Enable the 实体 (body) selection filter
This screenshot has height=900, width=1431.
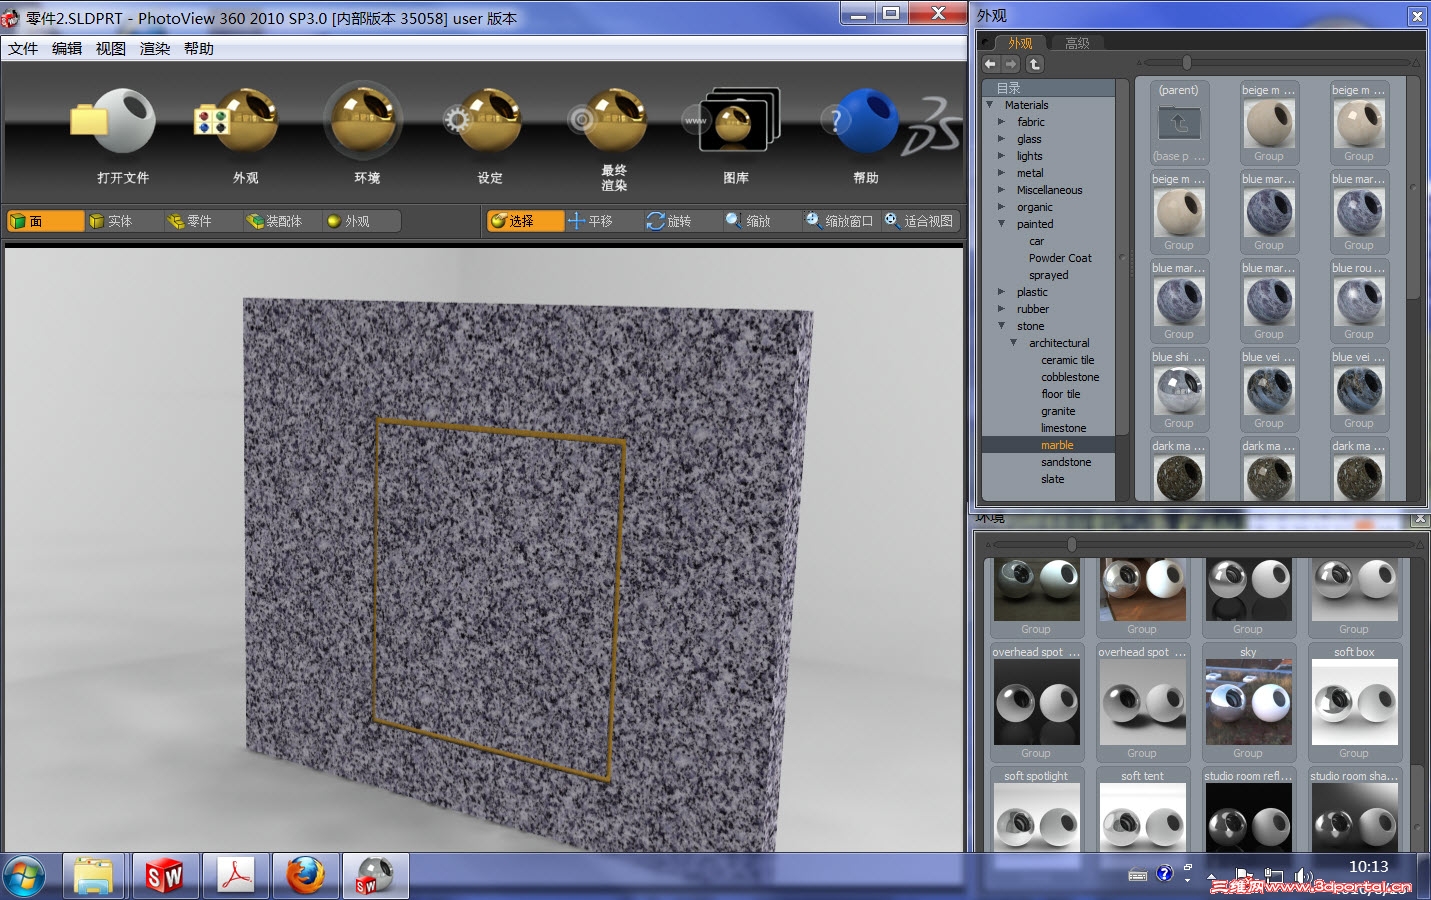pos(124,221)
